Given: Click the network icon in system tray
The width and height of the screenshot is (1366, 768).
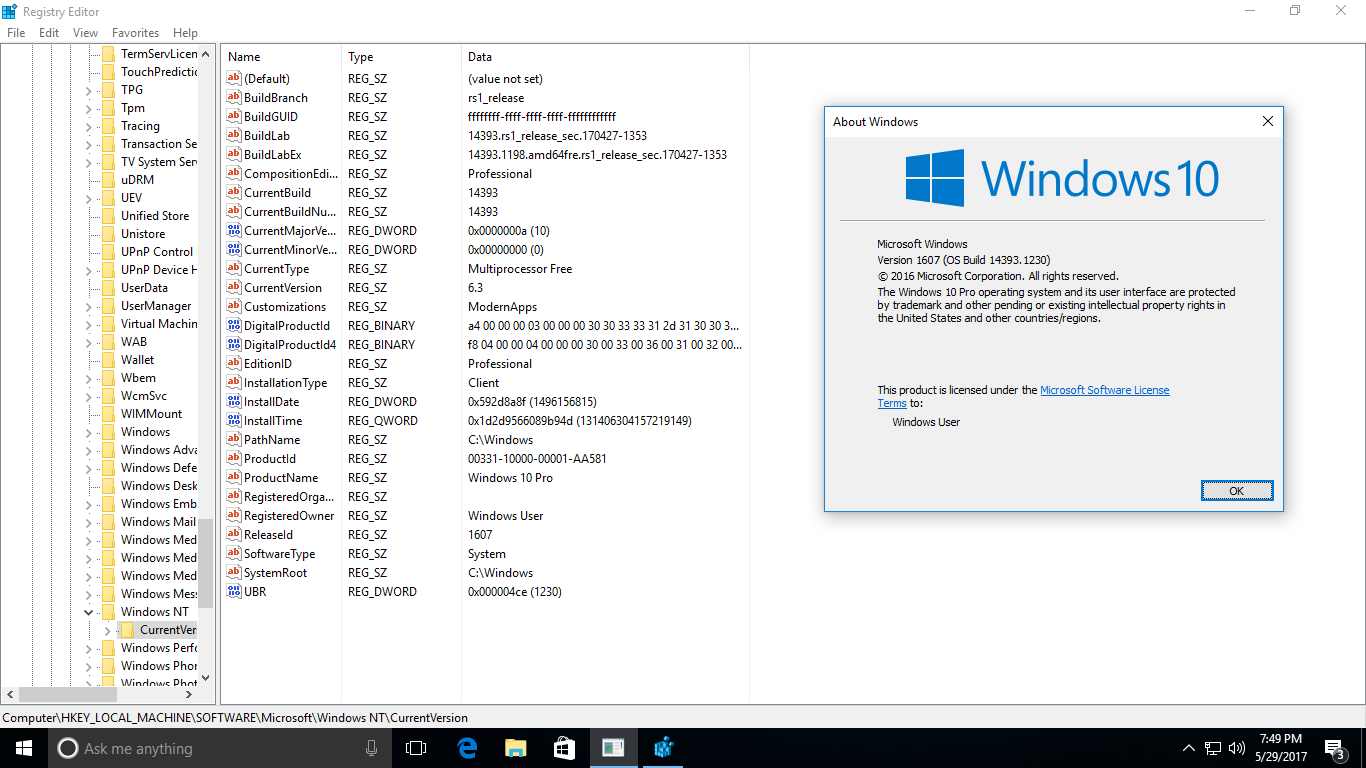Looking at the screenshot, I should pos(1213,748).
